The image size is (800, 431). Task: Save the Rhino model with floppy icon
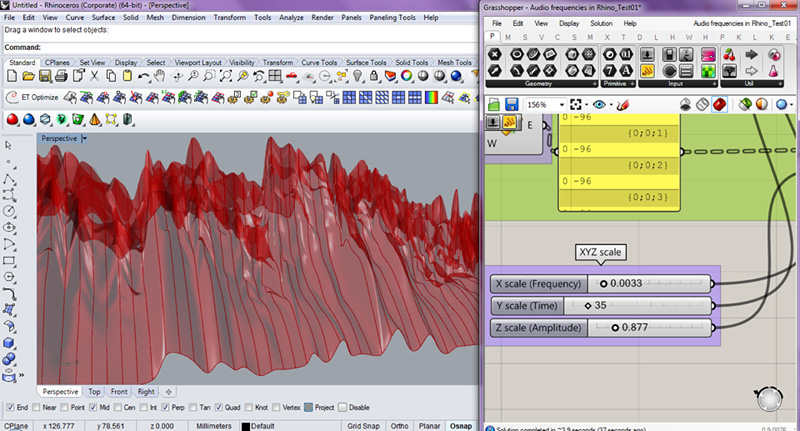(x=45, y=77)
